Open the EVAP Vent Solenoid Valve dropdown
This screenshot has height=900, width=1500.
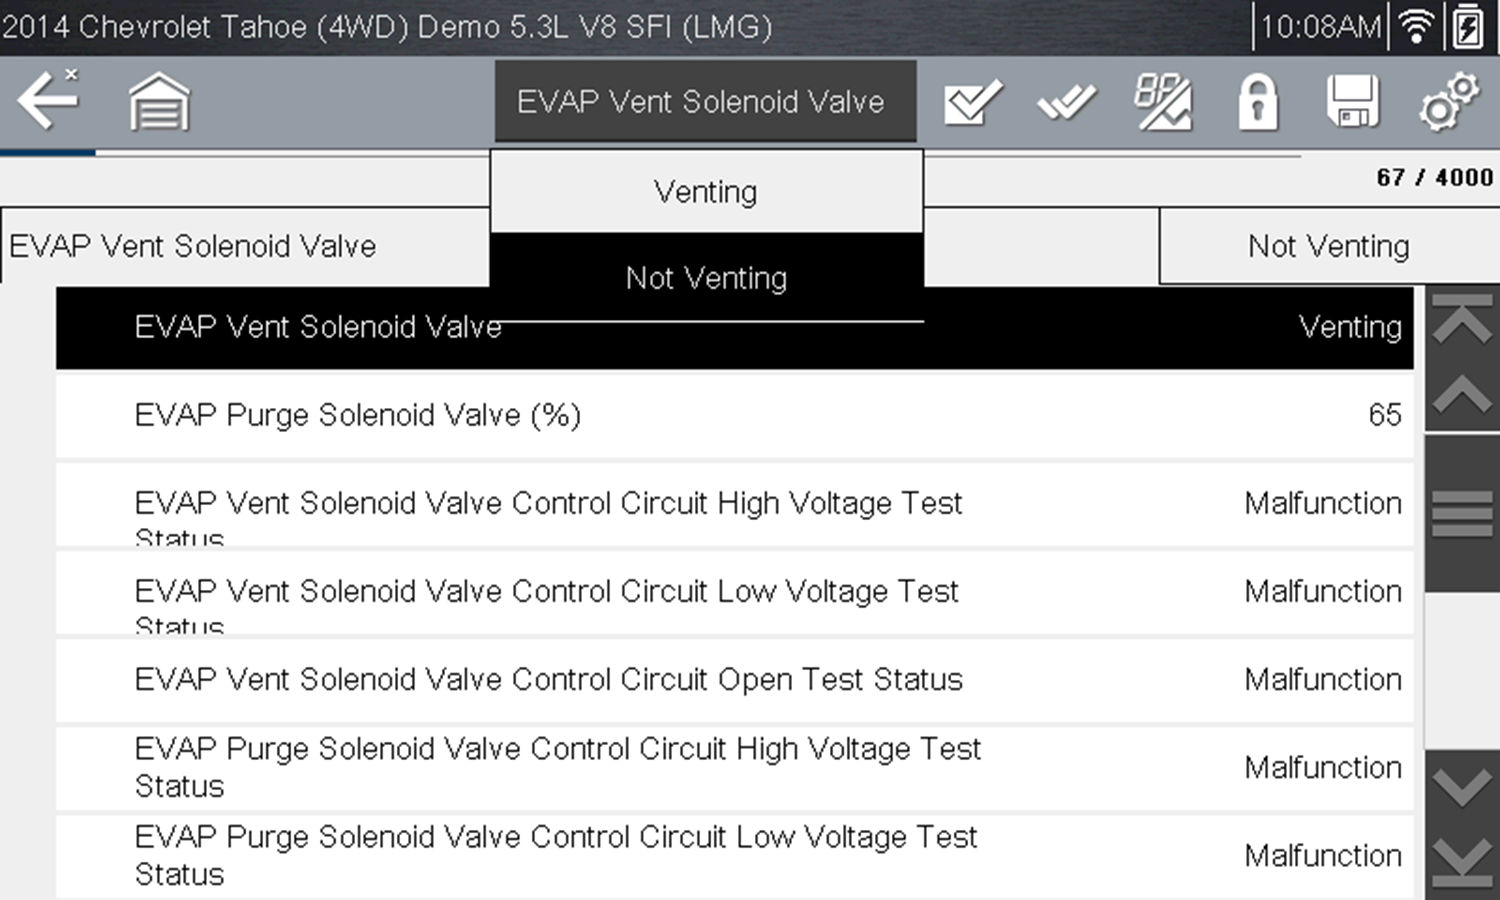point(705,102)
